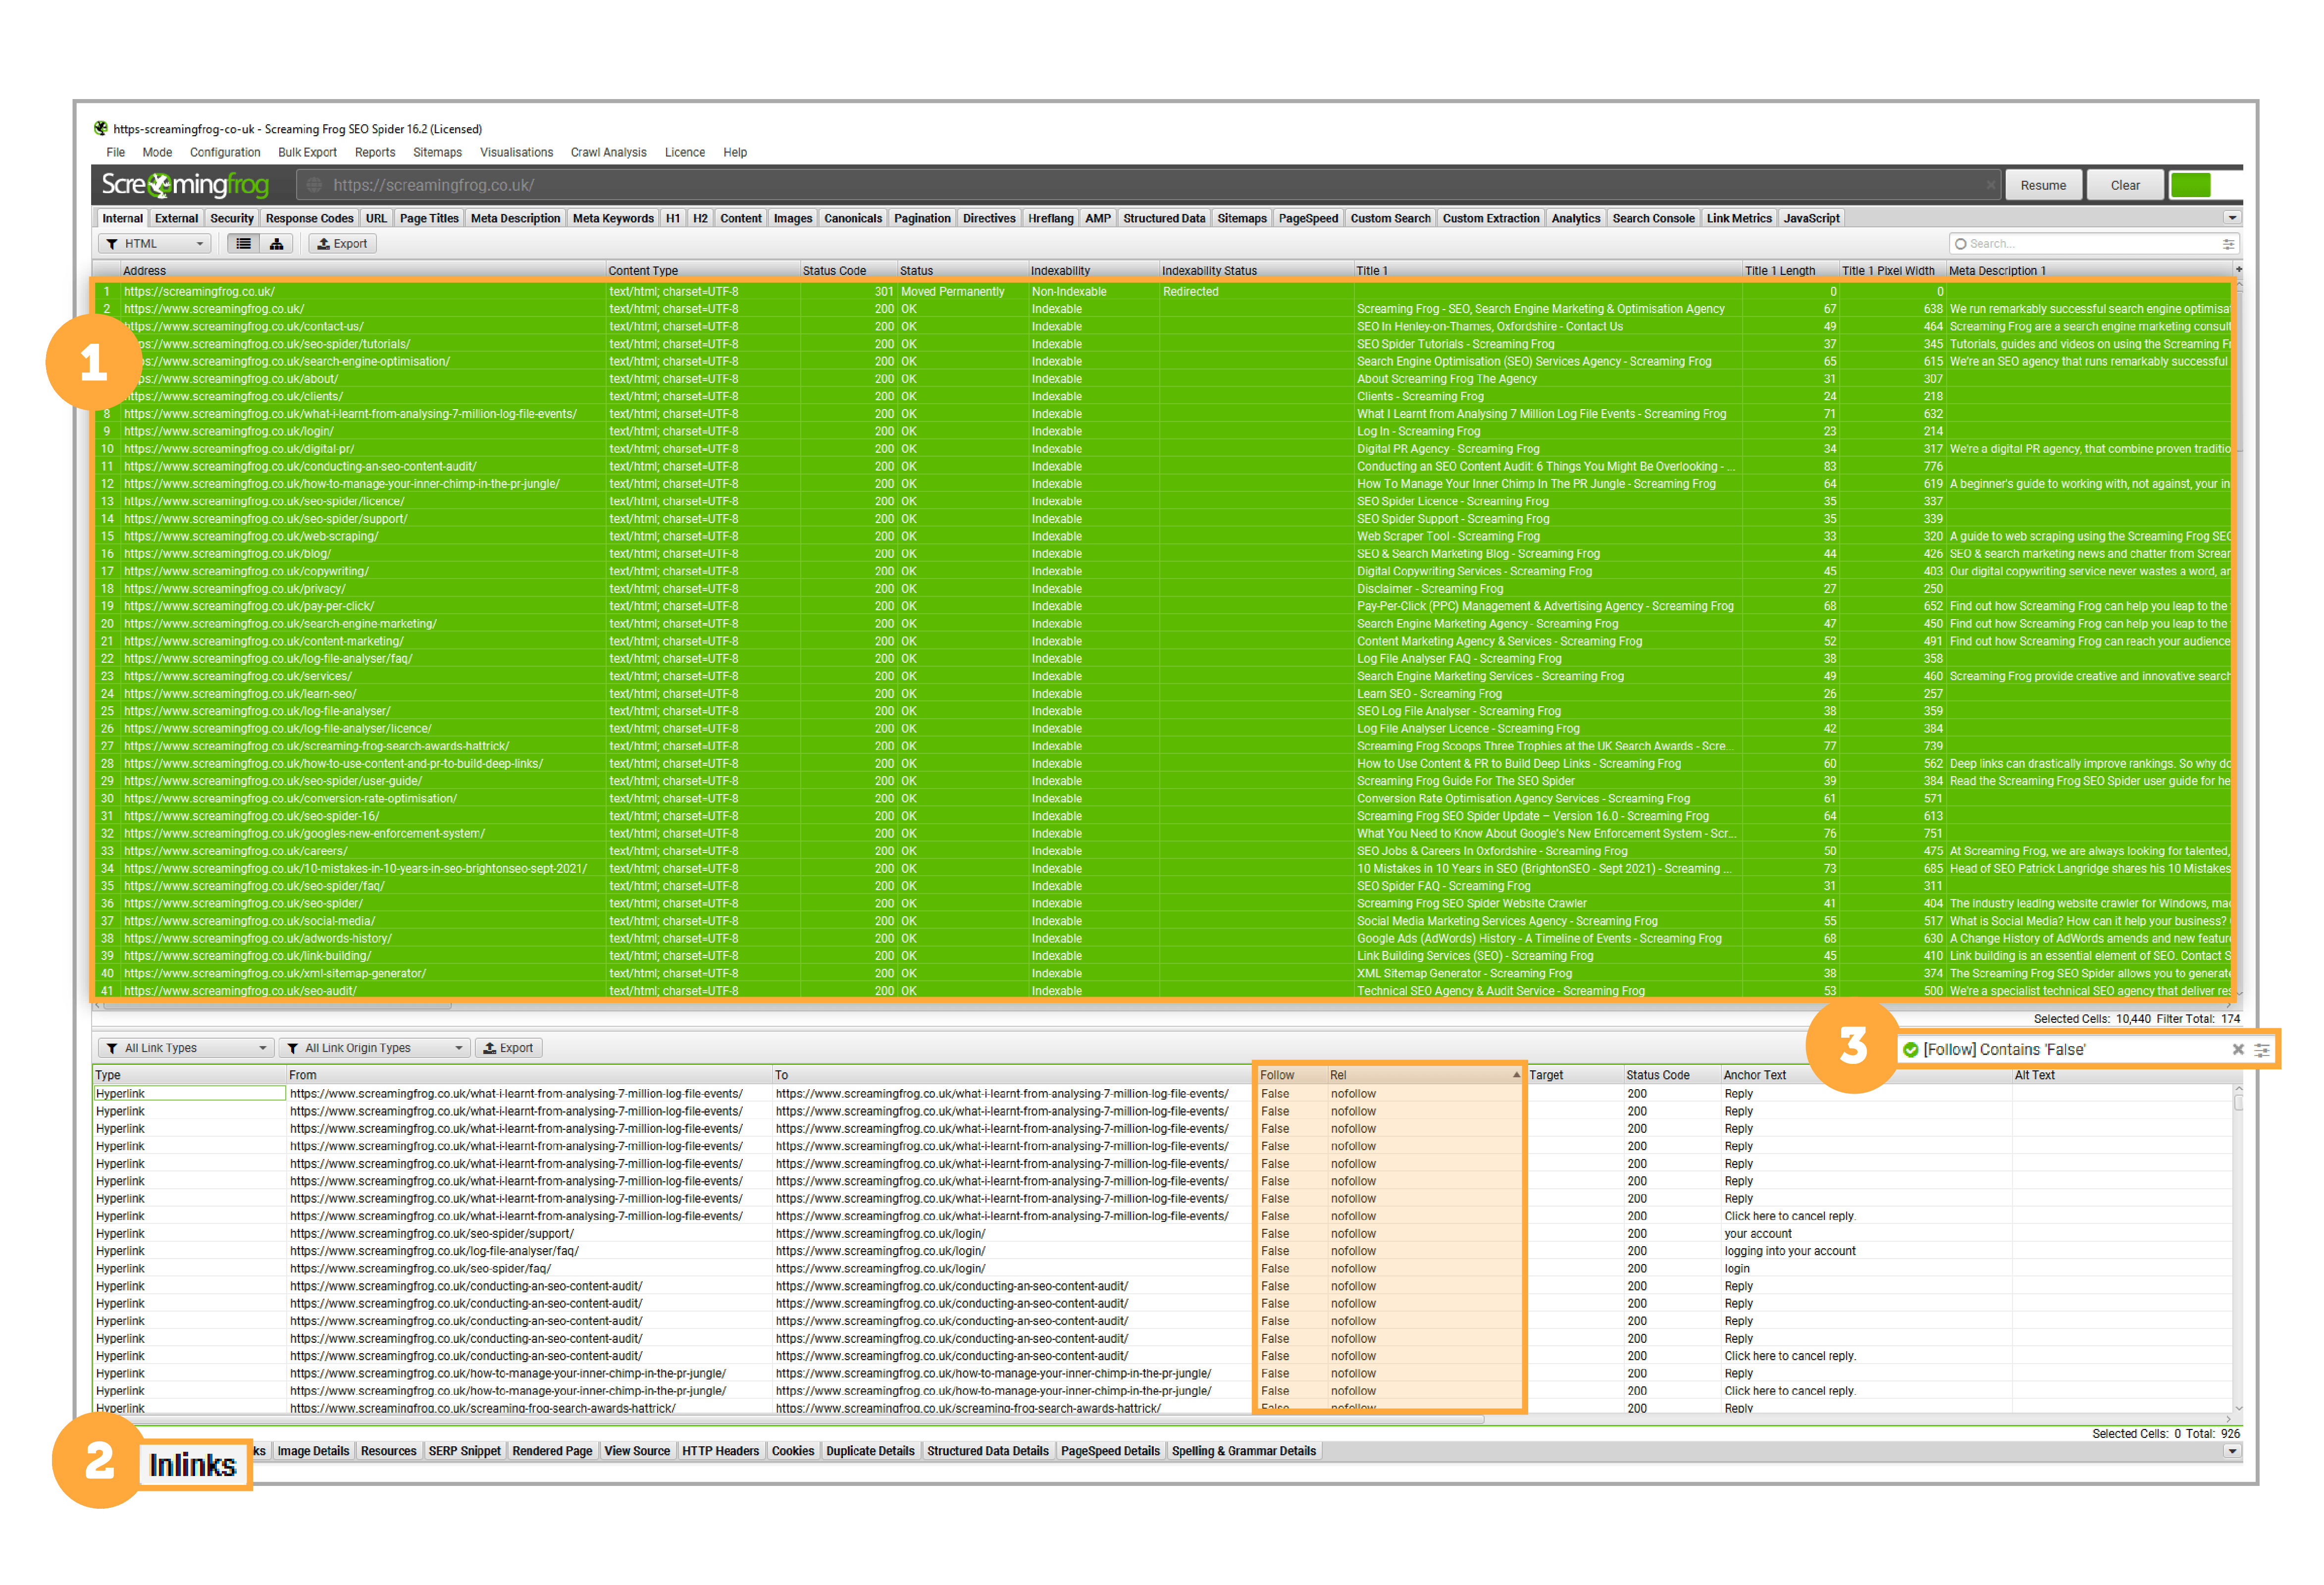Image resolution: width=2324 pixels, height=1585 pixels.
Task: Clear the Follow Contains False filter
Action: click(x=2238, y=1049)
